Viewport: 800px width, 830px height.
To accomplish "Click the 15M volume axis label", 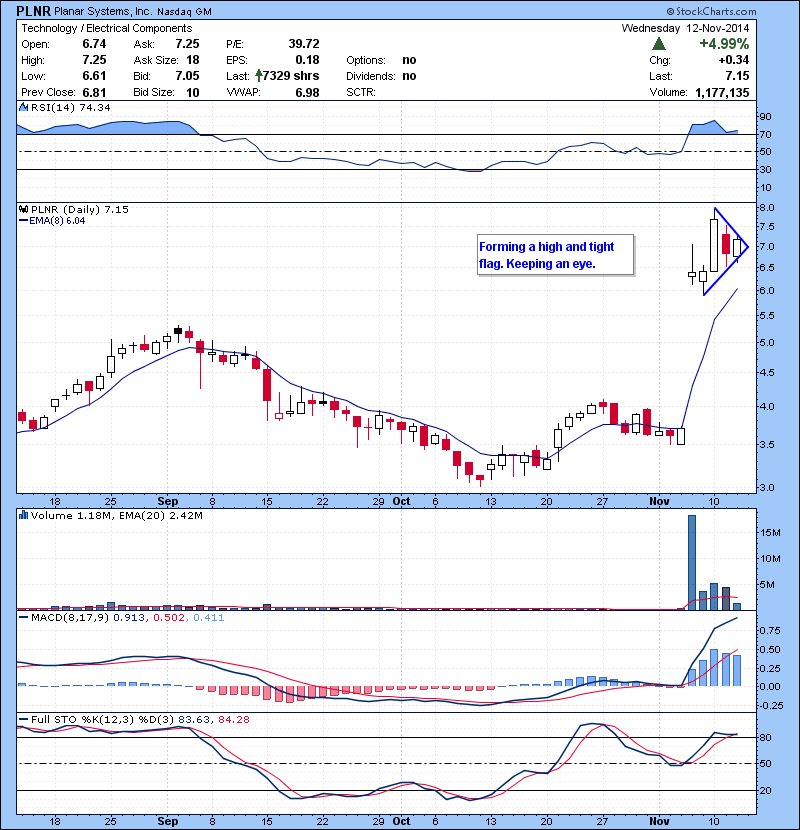I will pos(770,533).
